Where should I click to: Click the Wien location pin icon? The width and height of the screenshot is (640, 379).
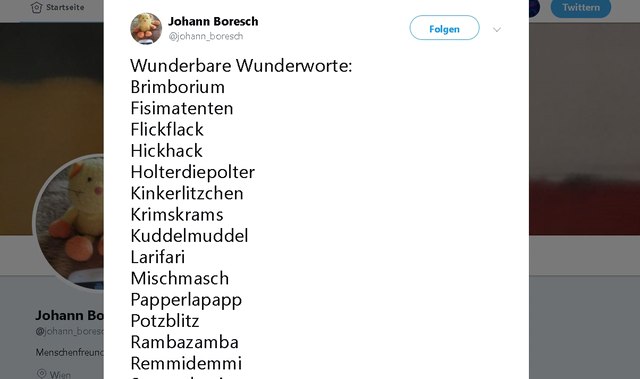point(41,373)
